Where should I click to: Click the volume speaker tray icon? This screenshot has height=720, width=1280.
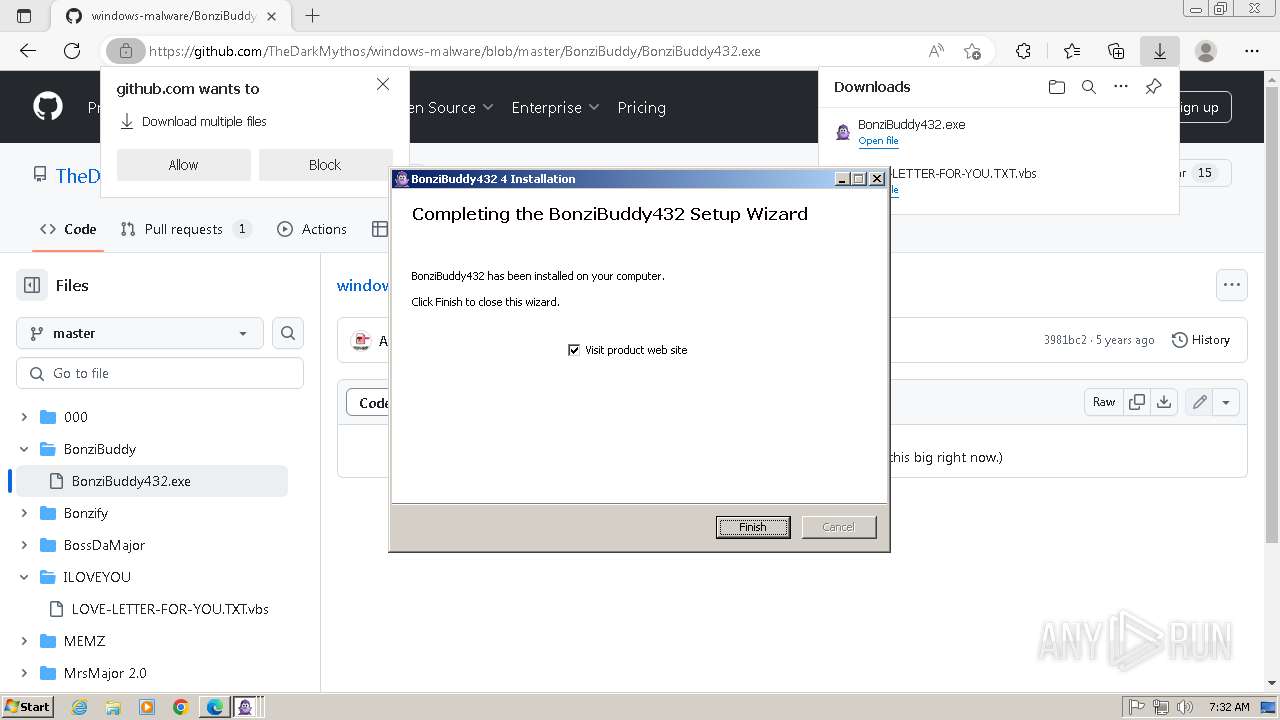pos(1185,707)
